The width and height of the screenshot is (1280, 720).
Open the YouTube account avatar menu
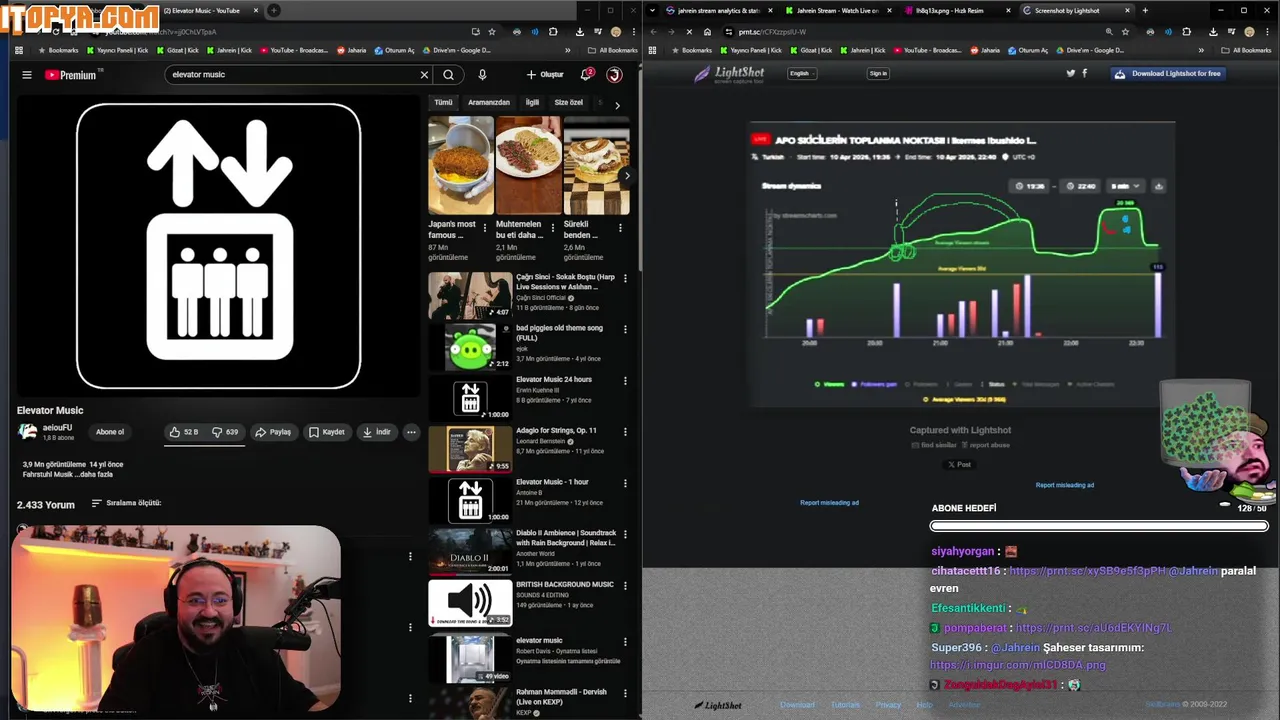tap(614, 75)
